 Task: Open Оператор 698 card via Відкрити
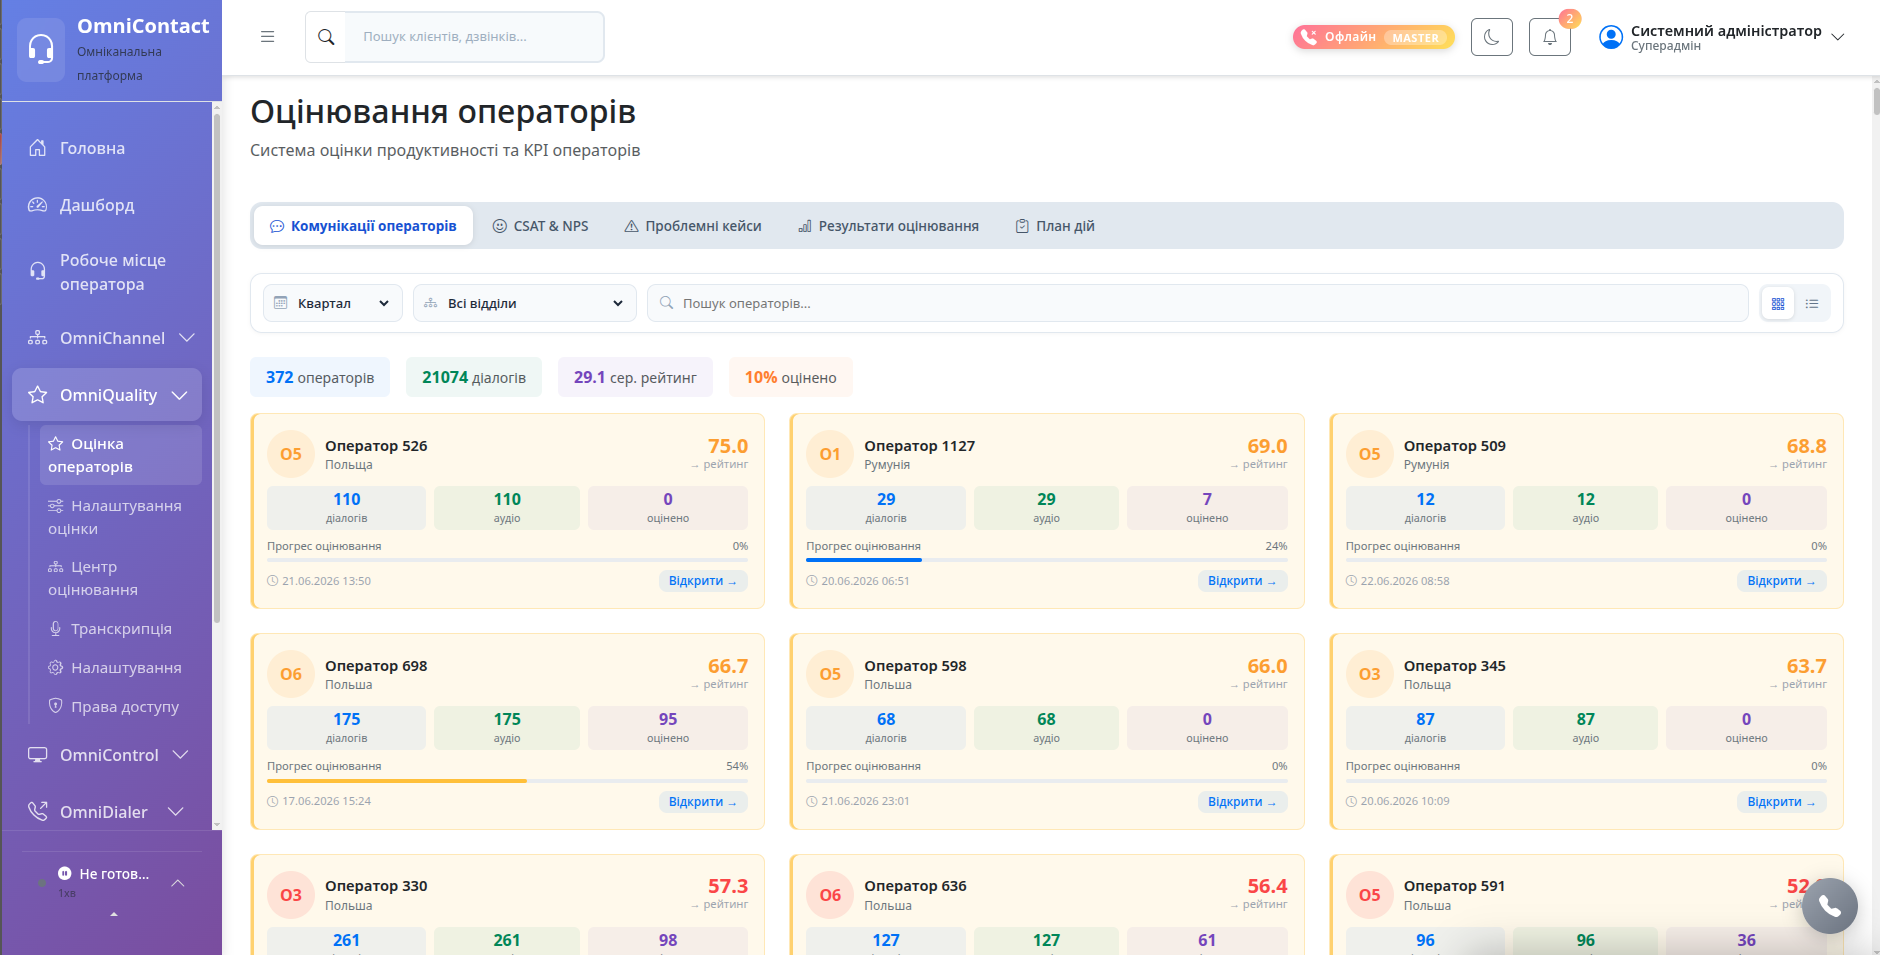click(703, 802)
